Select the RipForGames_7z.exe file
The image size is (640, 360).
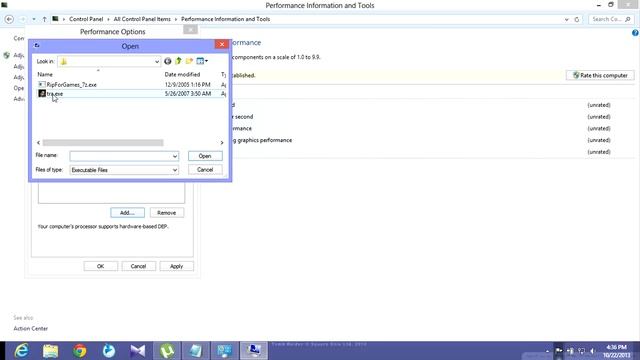(71, 85)
